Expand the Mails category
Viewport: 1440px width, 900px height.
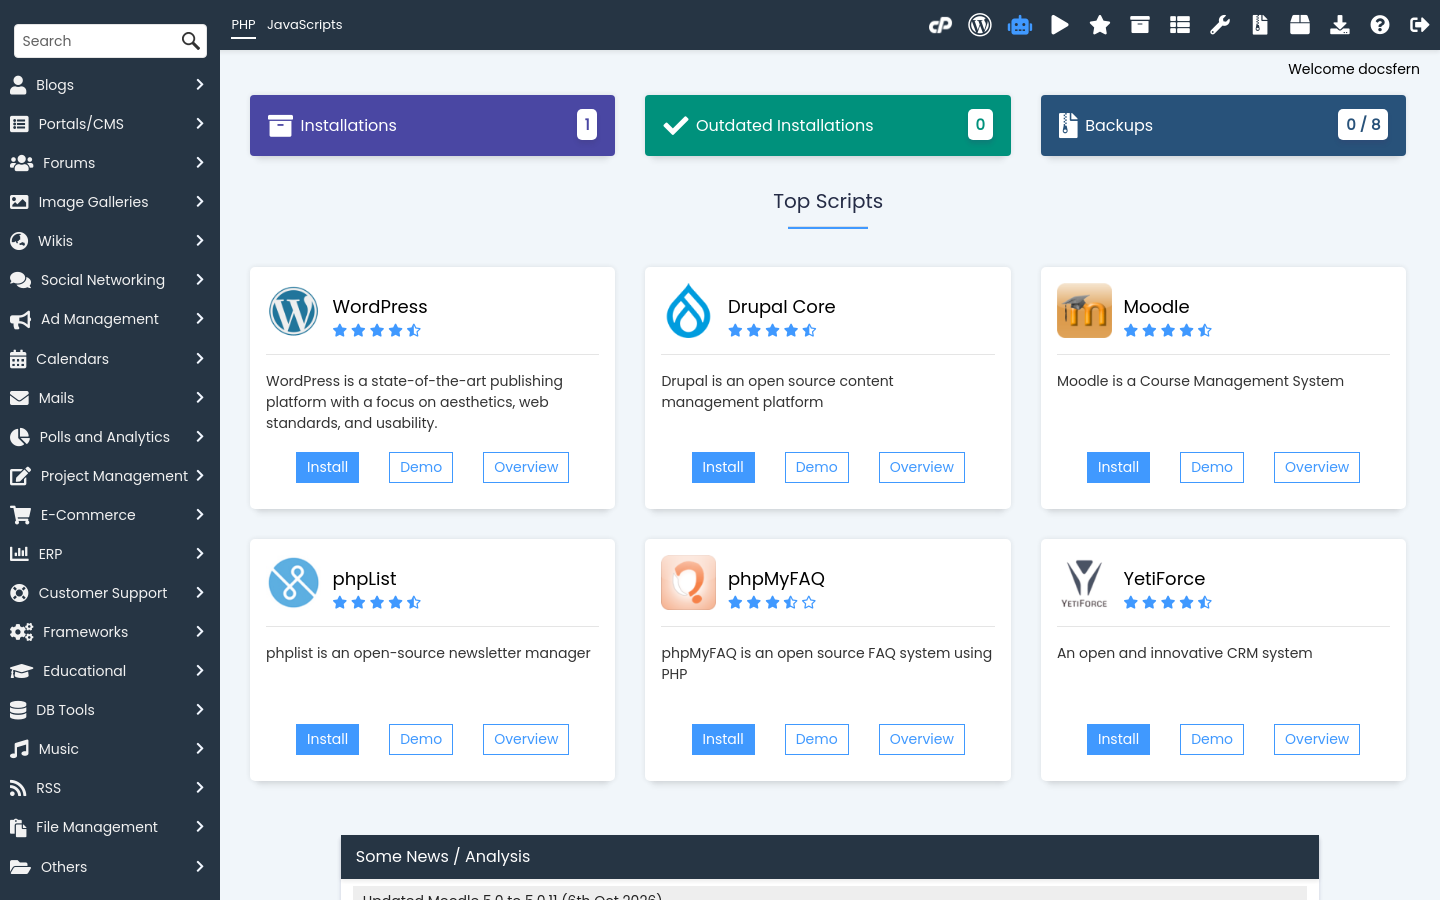pyautogui.click(x=200, y=398)
